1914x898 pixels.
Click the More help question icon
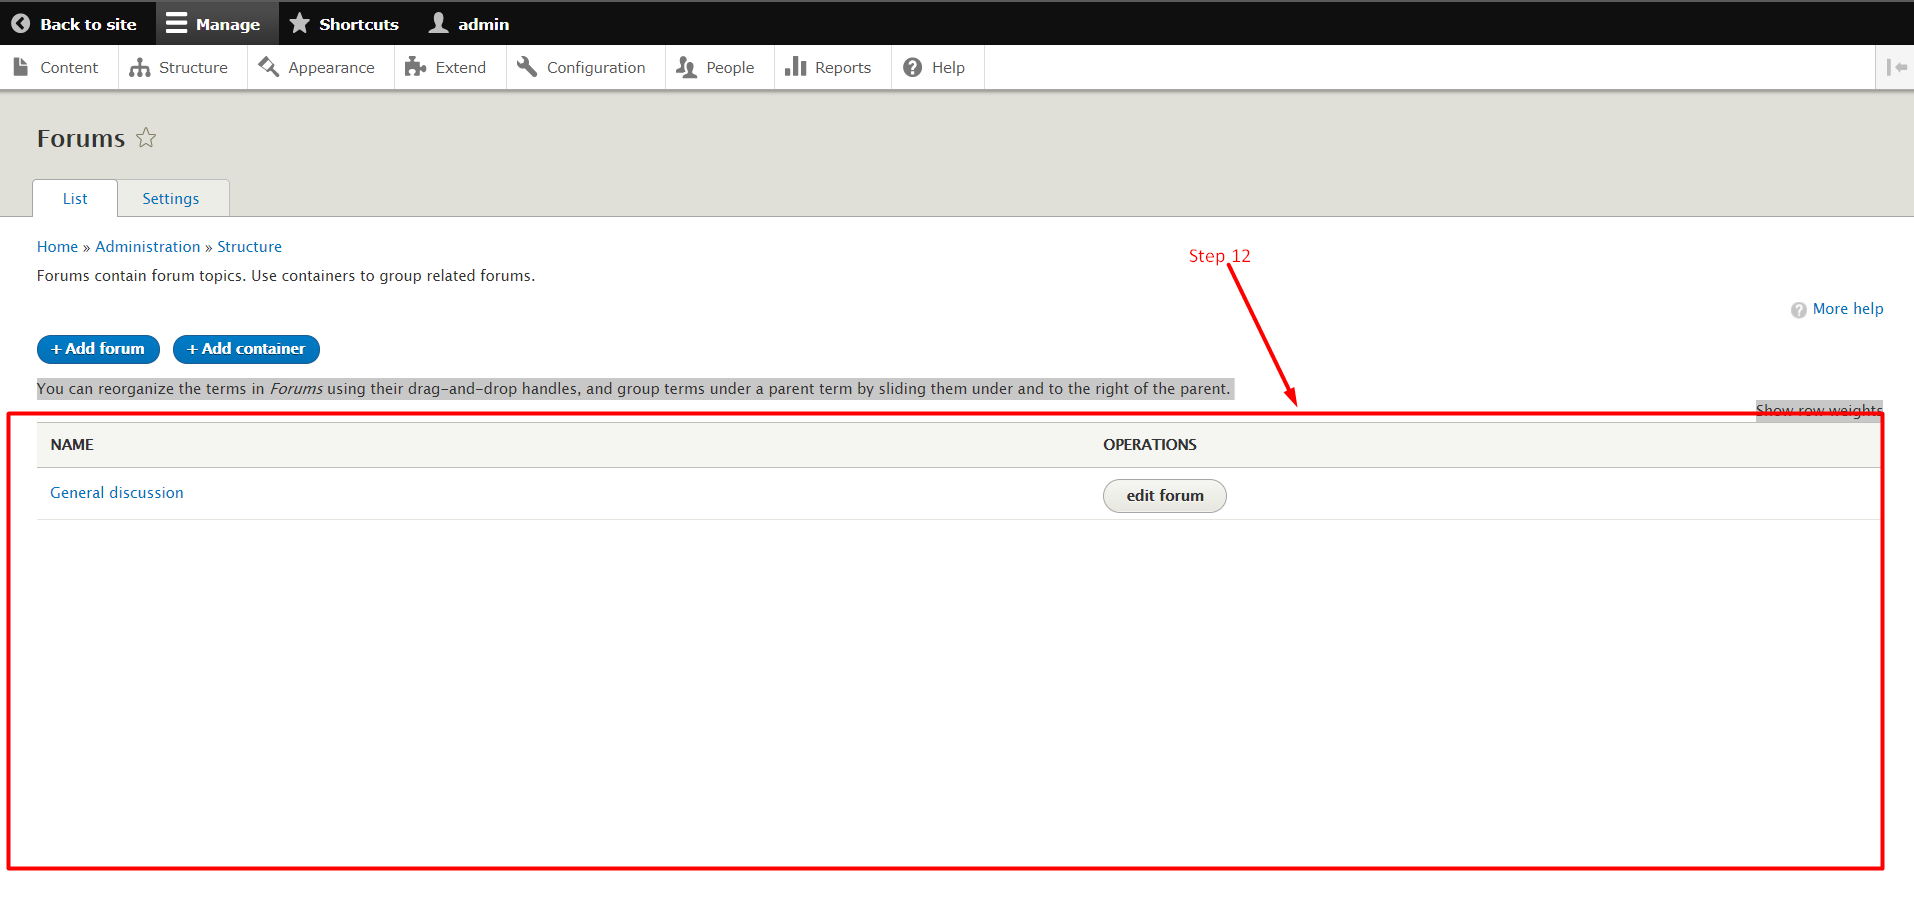click(1799, 310)
